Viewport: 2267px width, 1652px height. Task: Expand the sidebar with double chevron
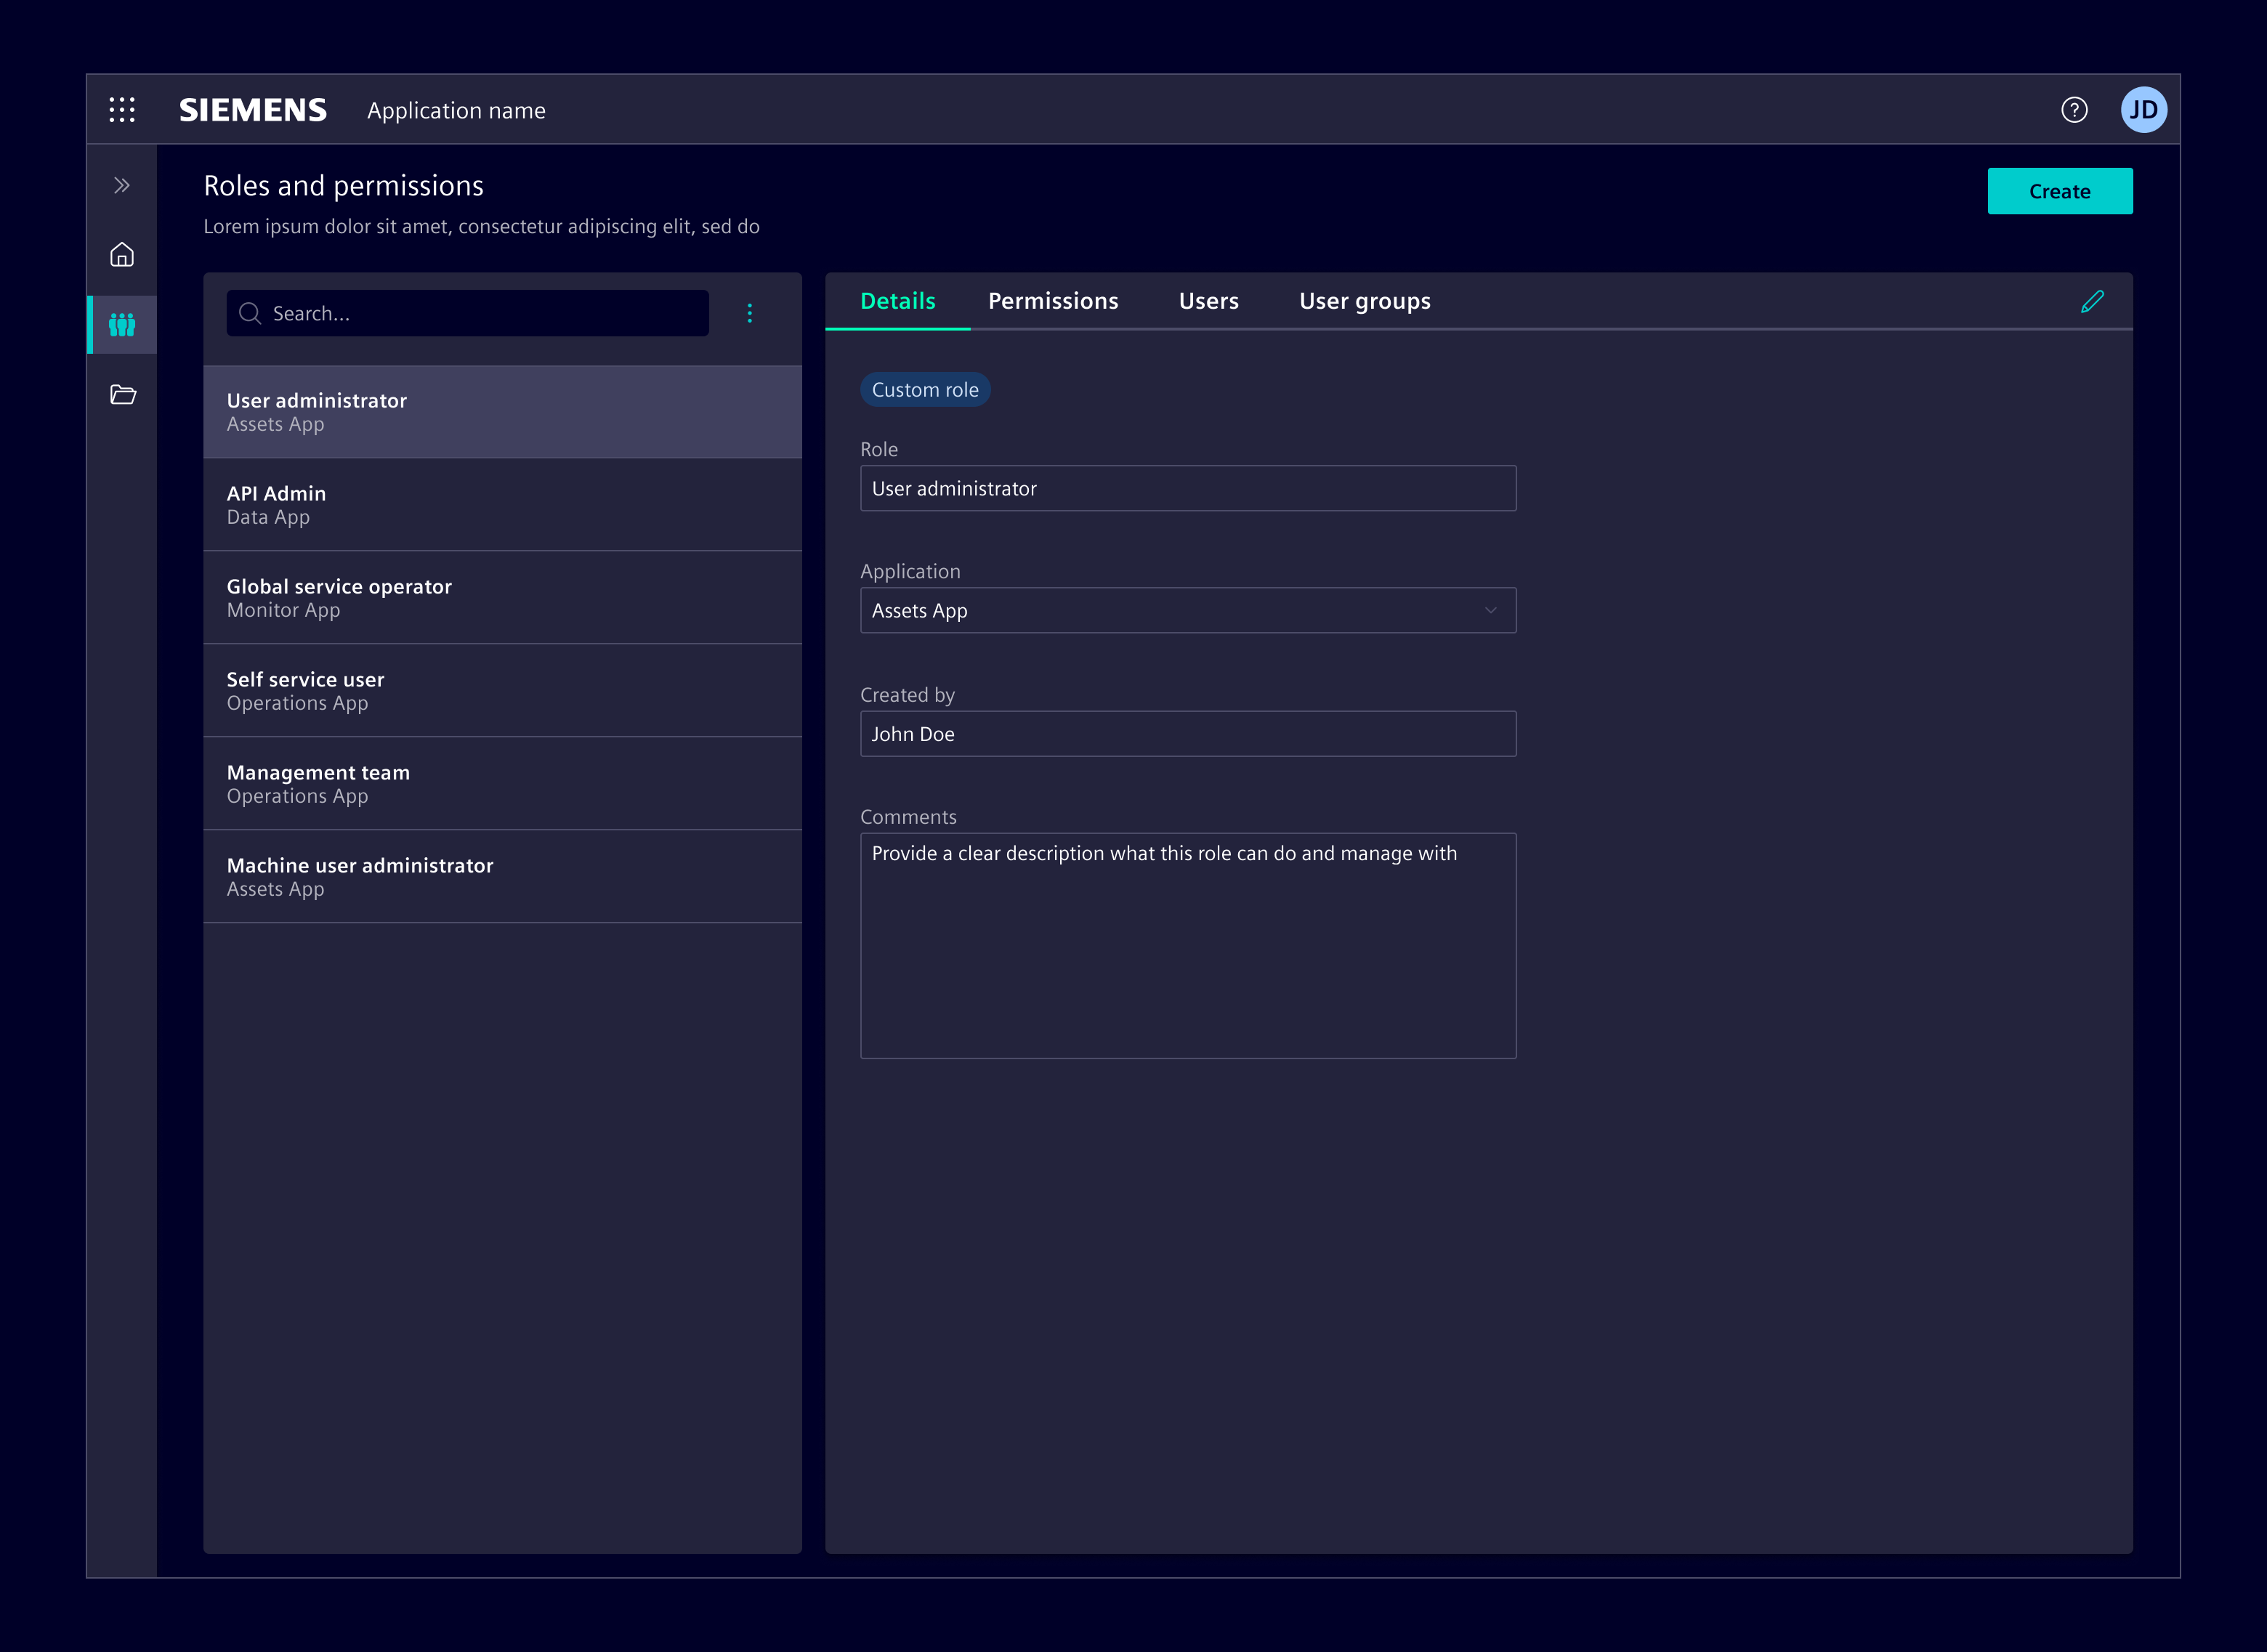(122, 185)
